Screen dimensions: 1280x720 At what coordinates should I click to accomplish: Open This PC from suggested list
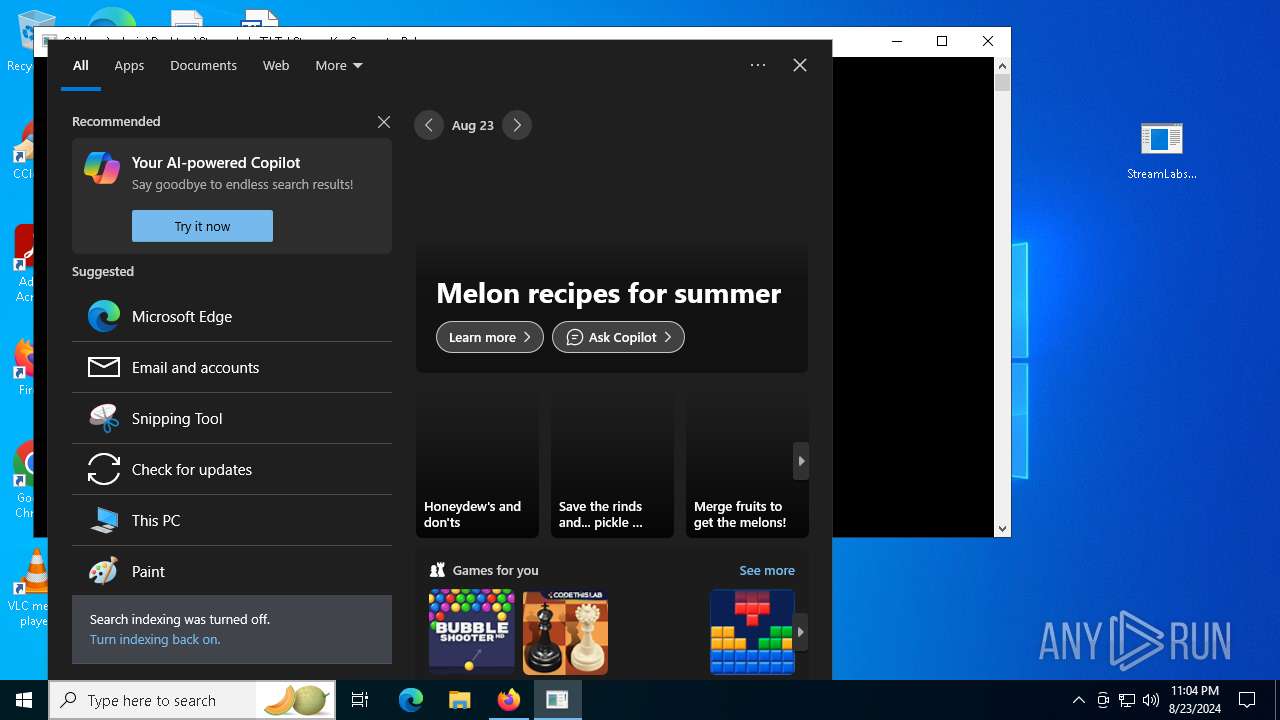click(232, 520)
